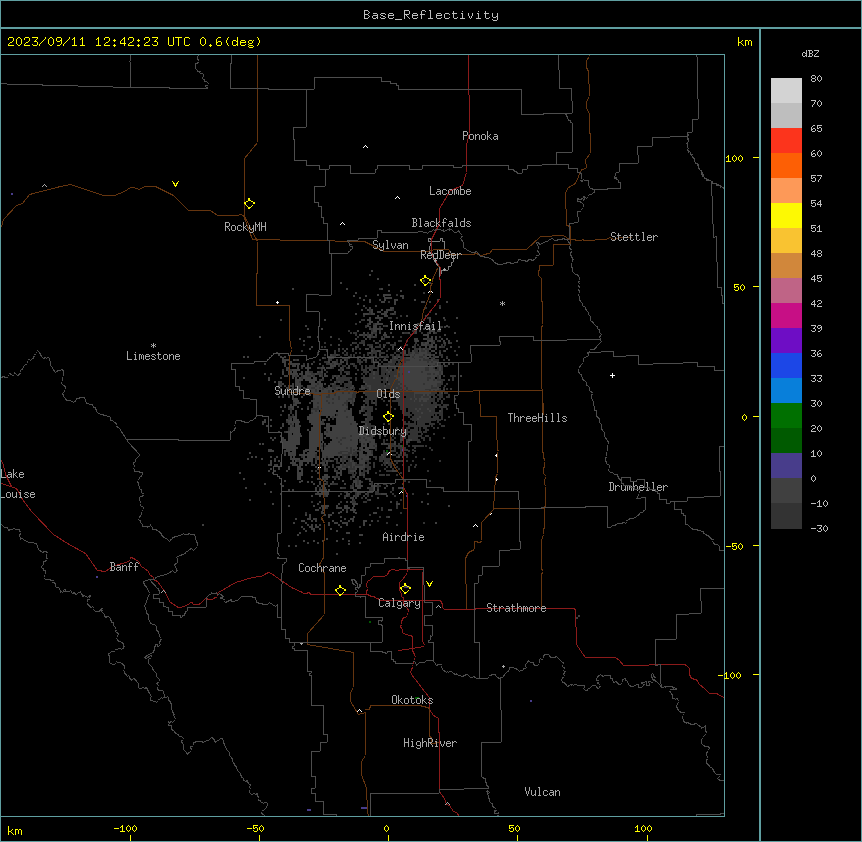Select the yellow diamond marker below Cochrane
Screen dimensions: 862x842
[340, 590]
